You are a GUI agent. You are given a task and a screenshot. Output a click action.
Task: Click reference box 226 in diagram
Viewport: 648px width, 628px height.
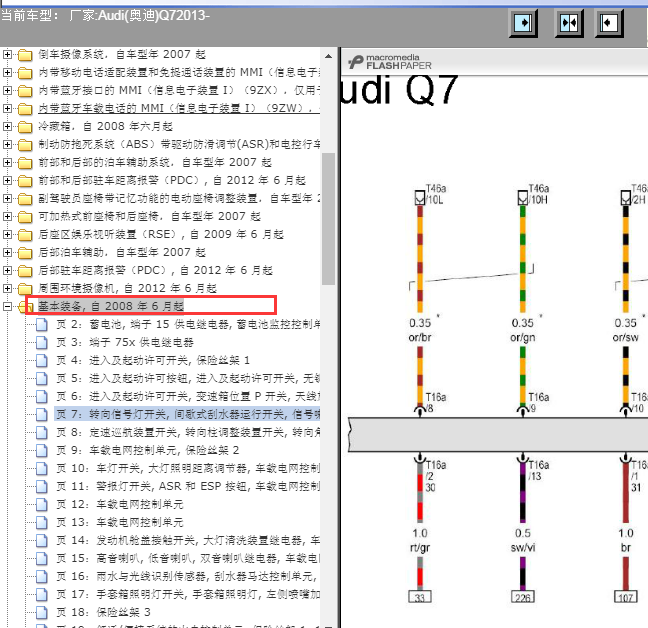(523, 597)
